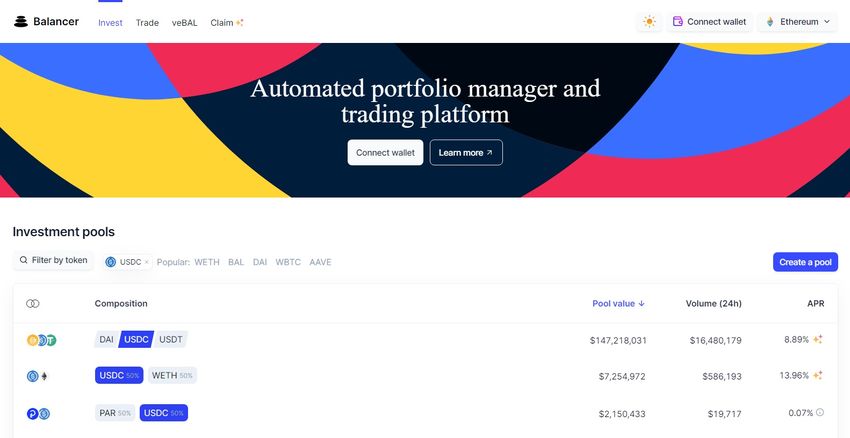
Task: Click Connect wallet in the hero banner
Action: point(385,153)
